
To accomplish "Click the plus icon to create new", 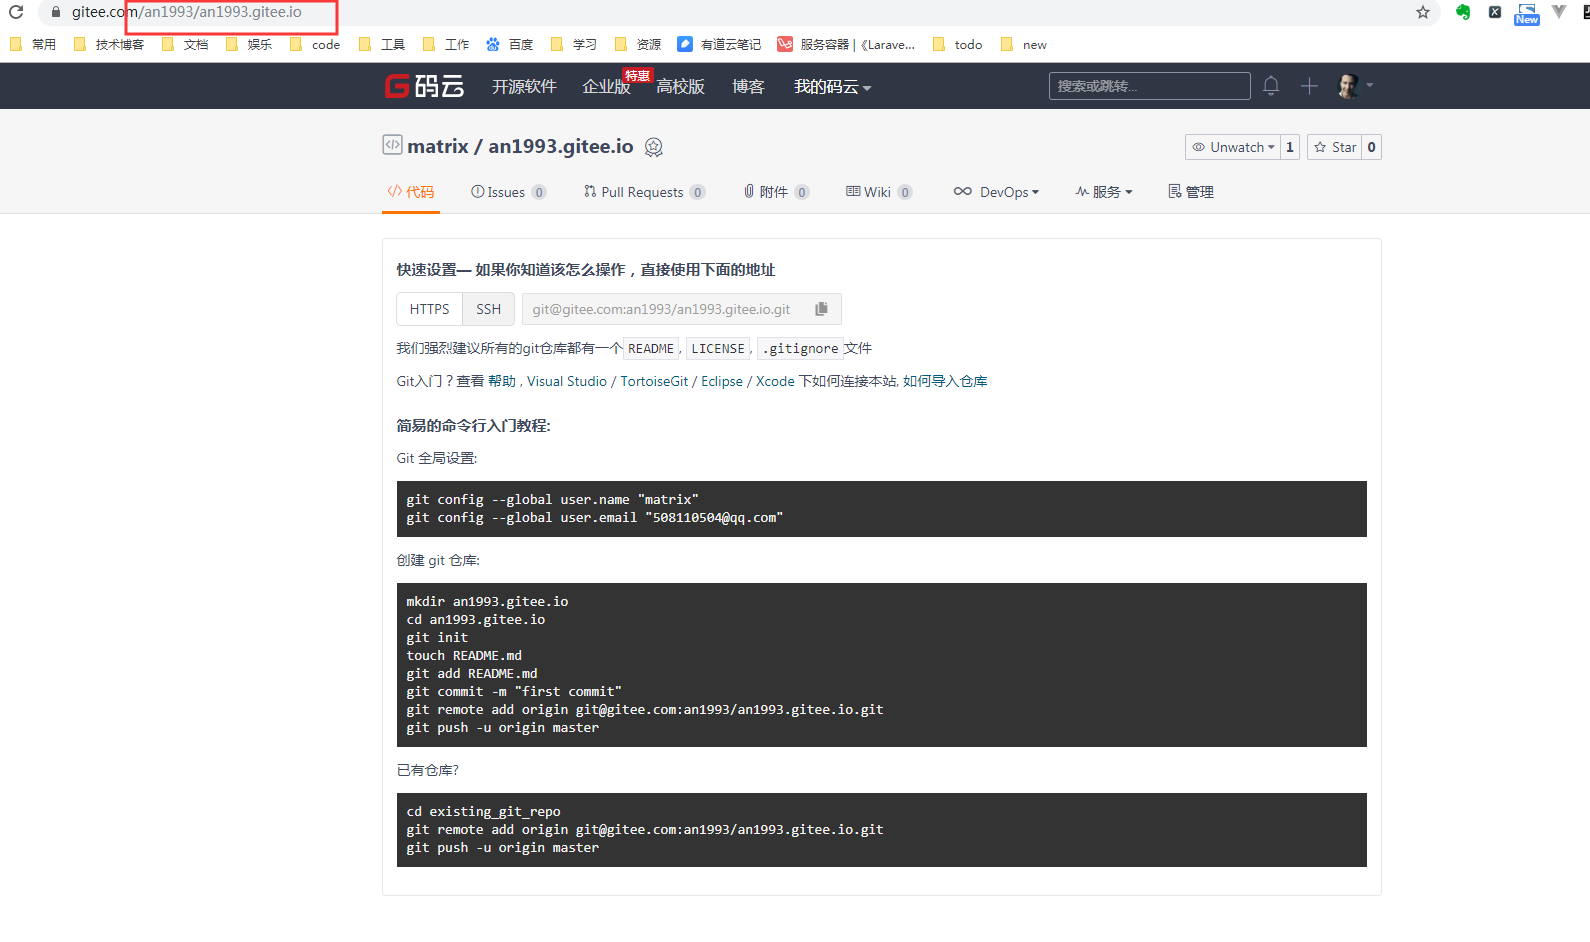I will click(x=1309, y=86).
